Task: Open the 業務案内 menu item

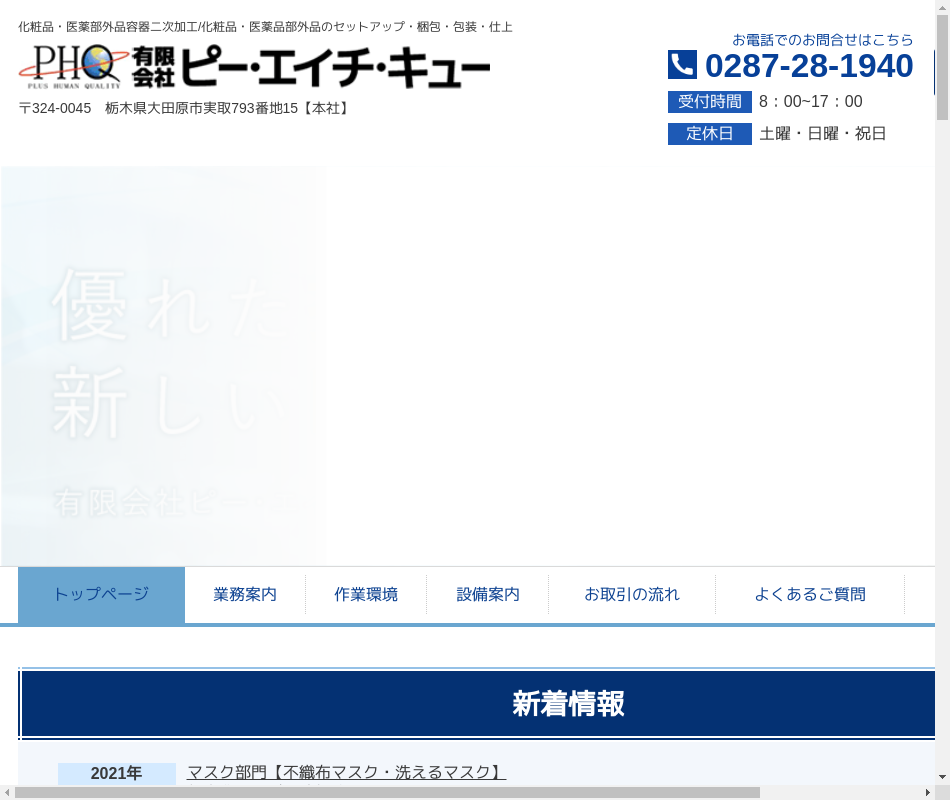Action: click(x=245, y=595)
